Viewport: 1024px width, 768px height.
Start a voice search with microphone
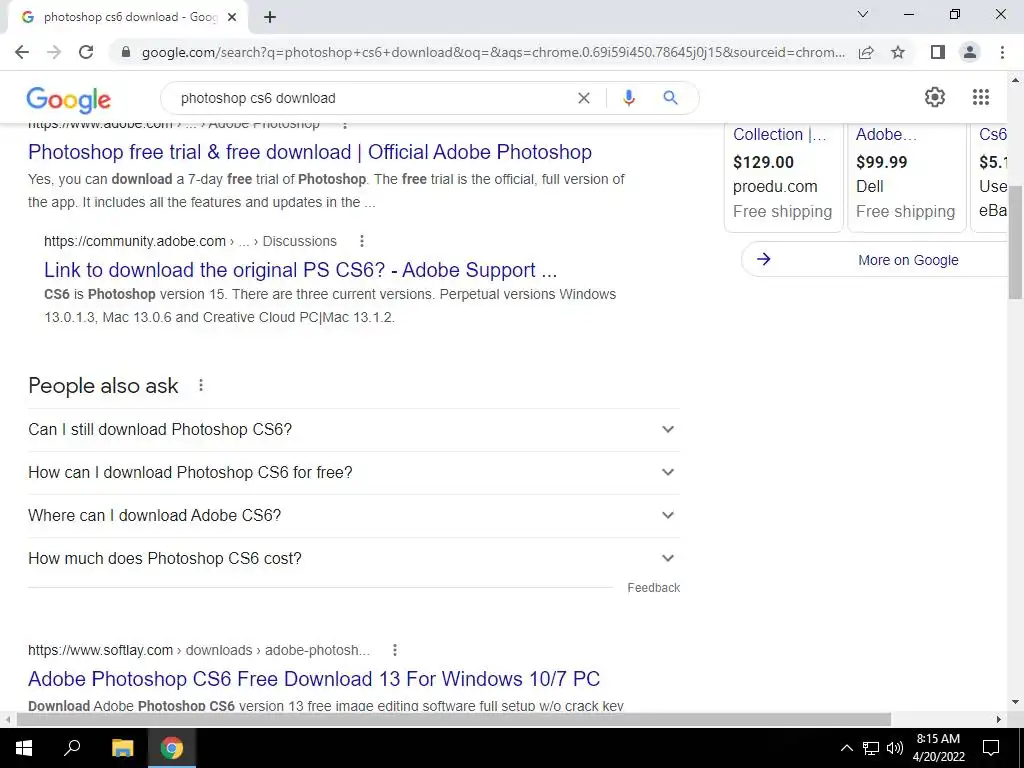pos(629,98)
